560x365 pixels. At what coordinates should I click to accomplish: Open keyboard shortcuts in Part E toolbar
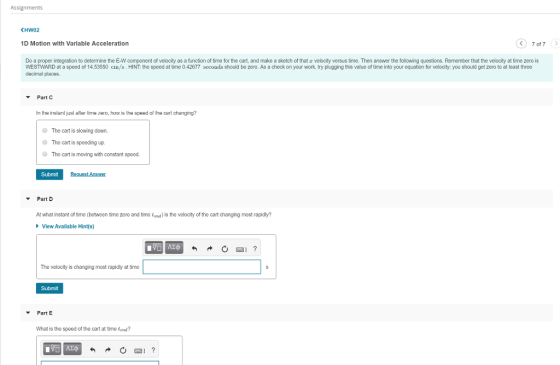pyautogui.click(x=139, y=351)
